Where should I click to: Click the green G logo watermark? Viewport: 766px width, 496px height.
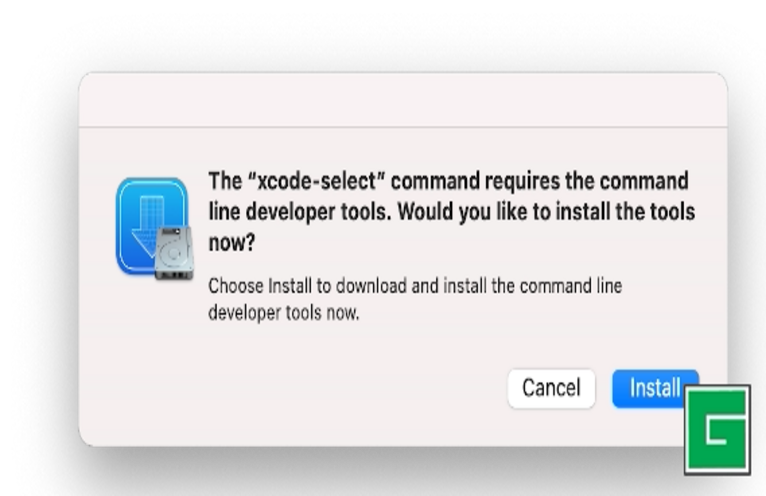[x=717, y=430]
